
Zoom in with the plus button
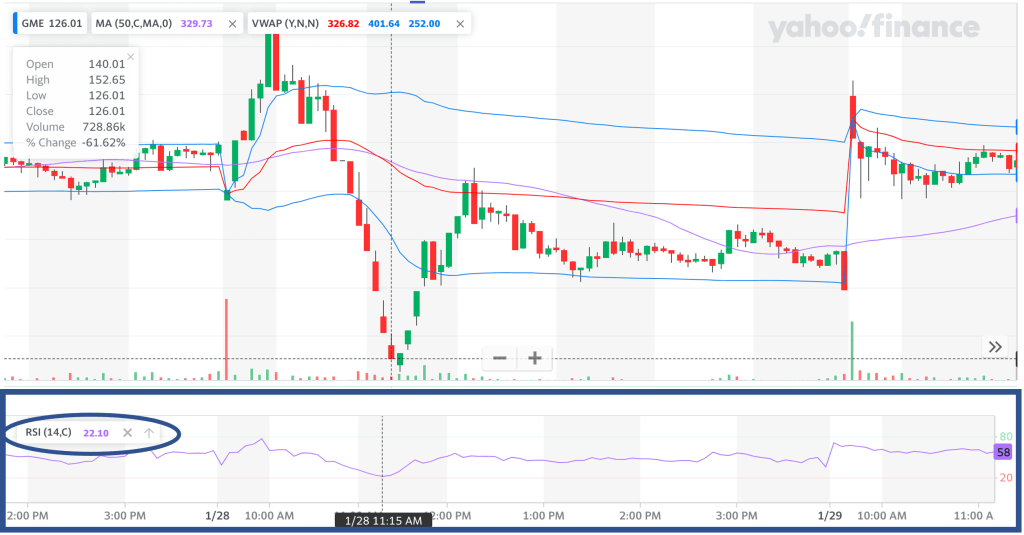click(x=535, y=358)
